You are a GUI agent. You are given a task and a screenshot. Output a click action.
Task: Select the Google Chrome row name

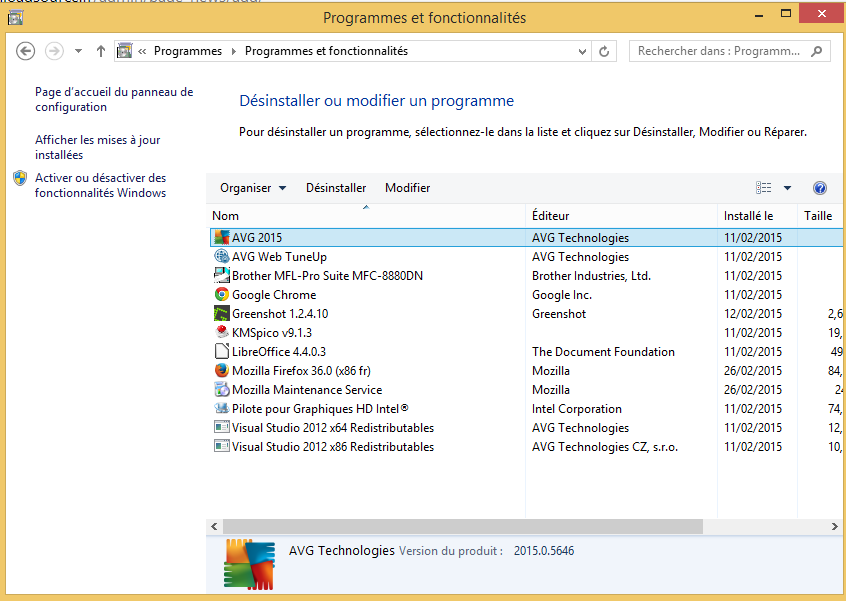click(x=274, y=295)
